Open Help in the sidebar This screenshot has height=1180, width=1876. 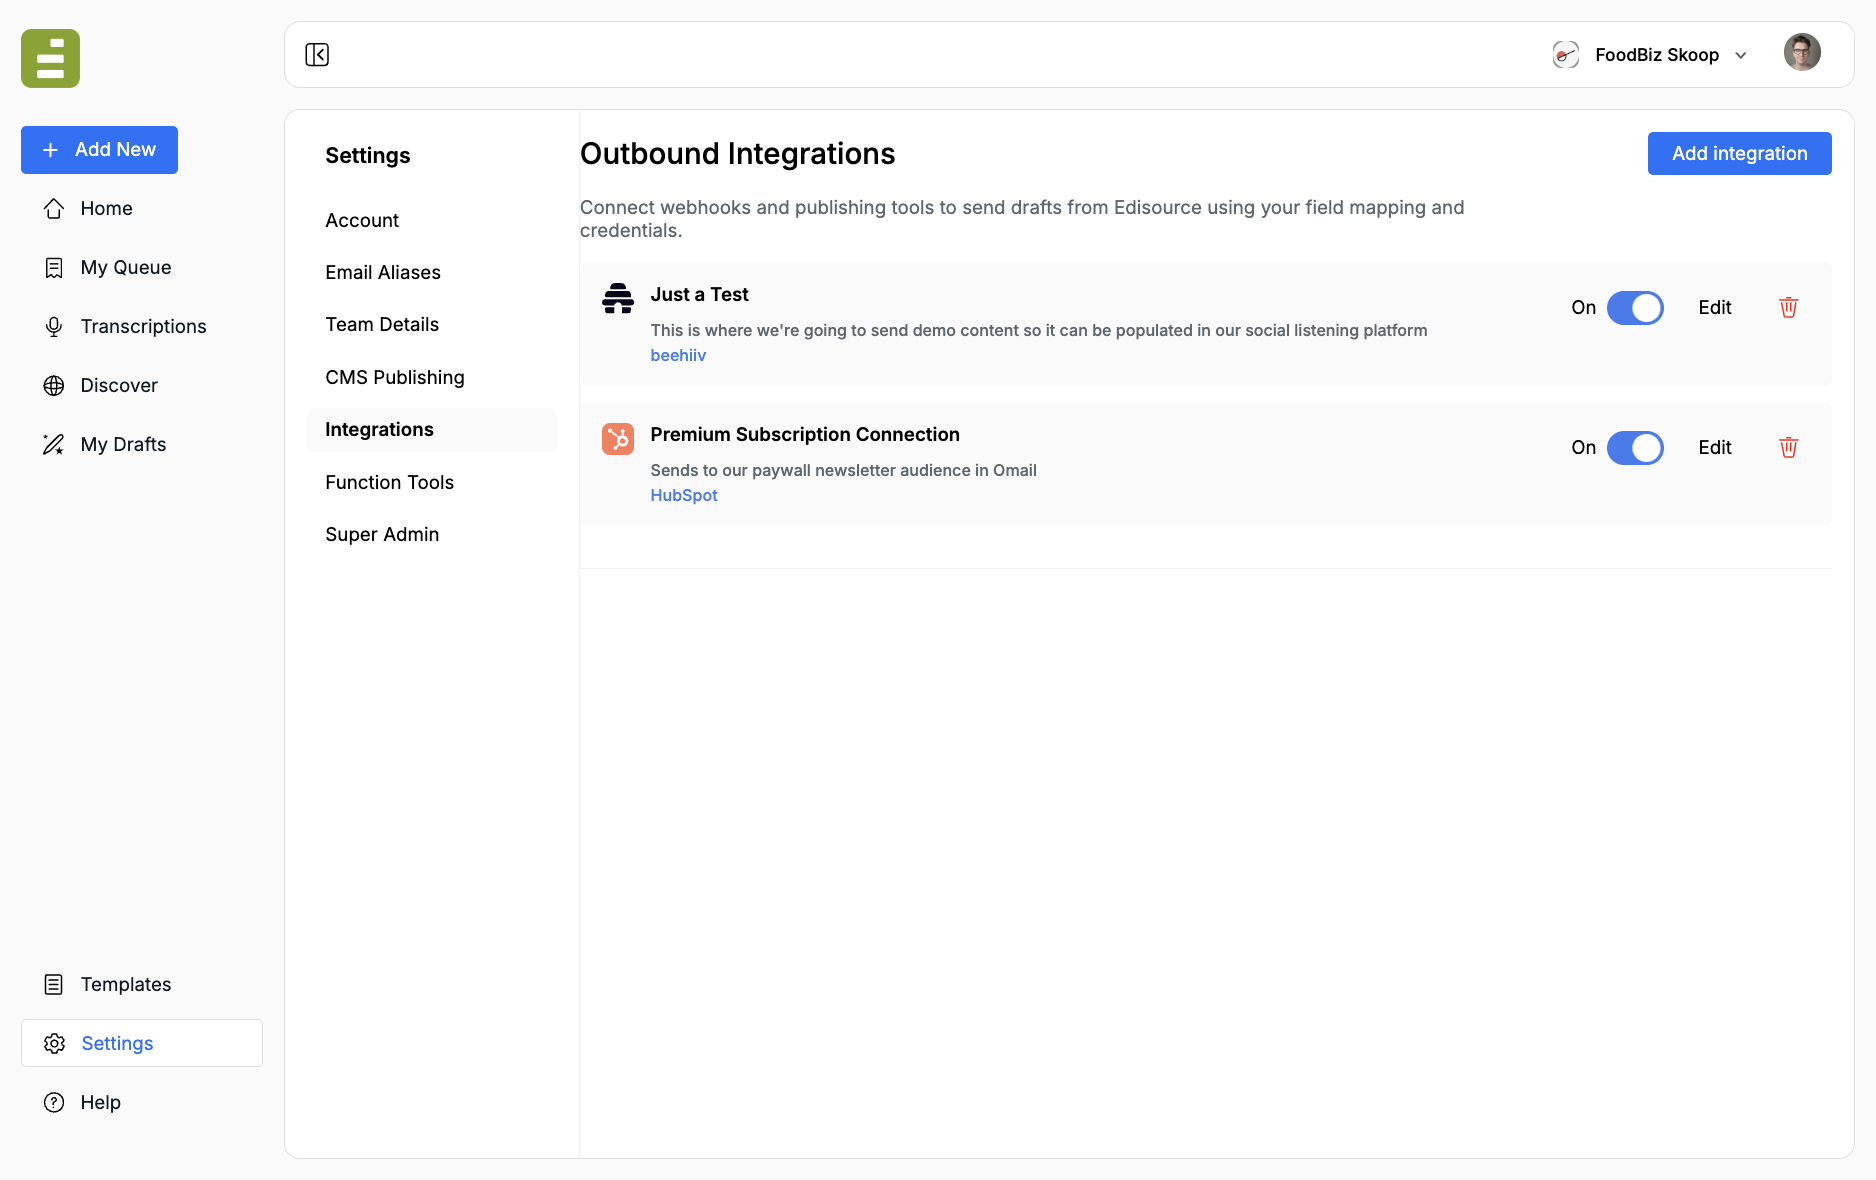(141, 1102)
